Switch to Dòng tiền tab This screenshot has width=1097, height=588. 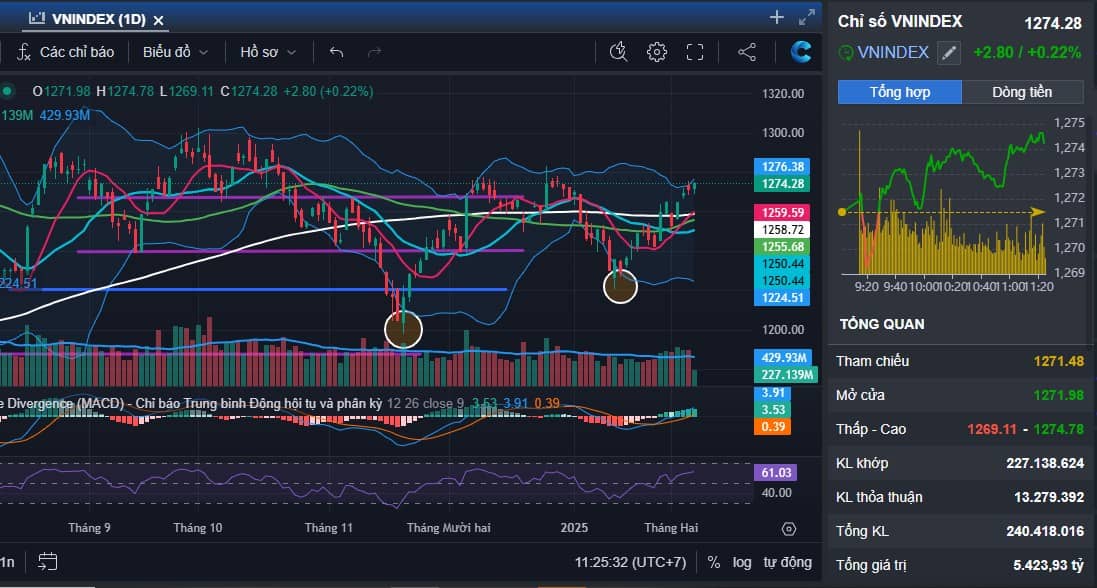[1021, 92]
